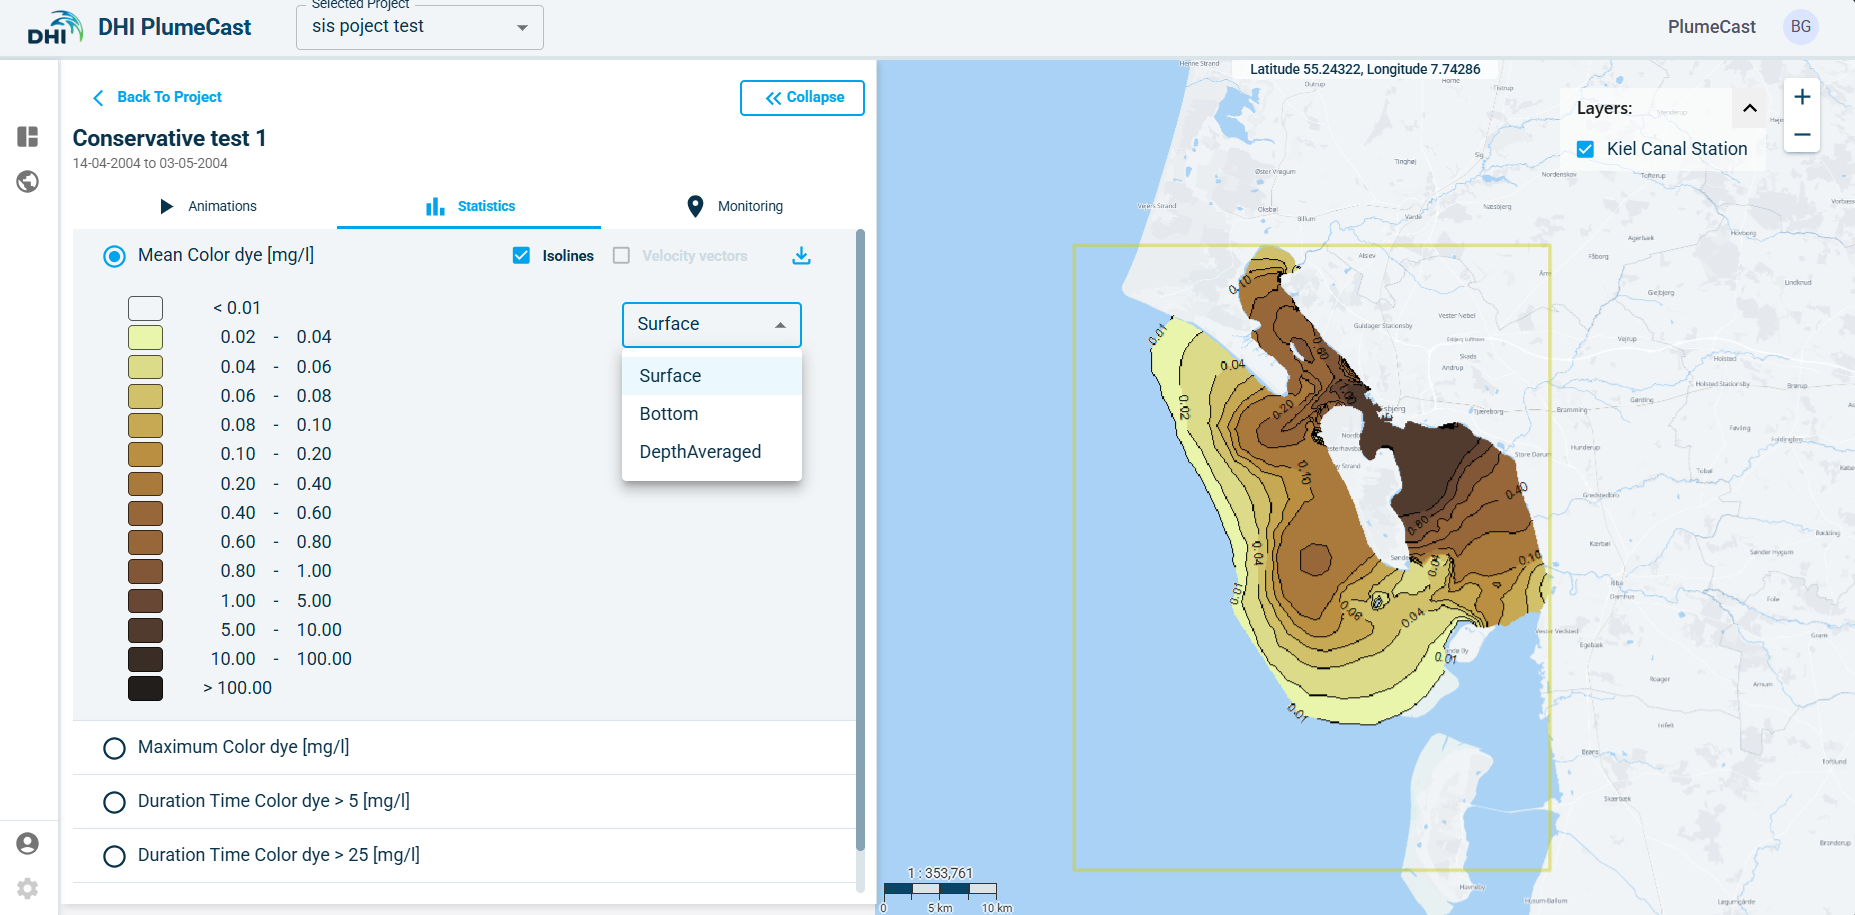Click the download statistics icon
The image size is (1855, 915).
point(801,256)
